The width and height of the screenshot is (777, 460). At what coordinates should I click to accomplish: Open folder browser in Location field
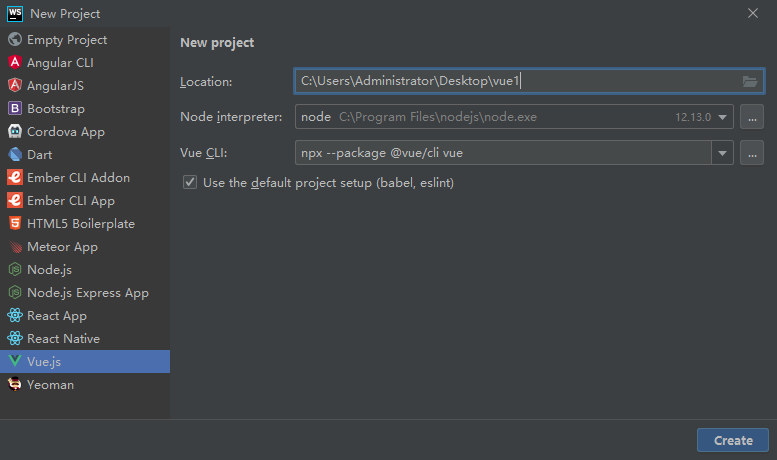750,81
